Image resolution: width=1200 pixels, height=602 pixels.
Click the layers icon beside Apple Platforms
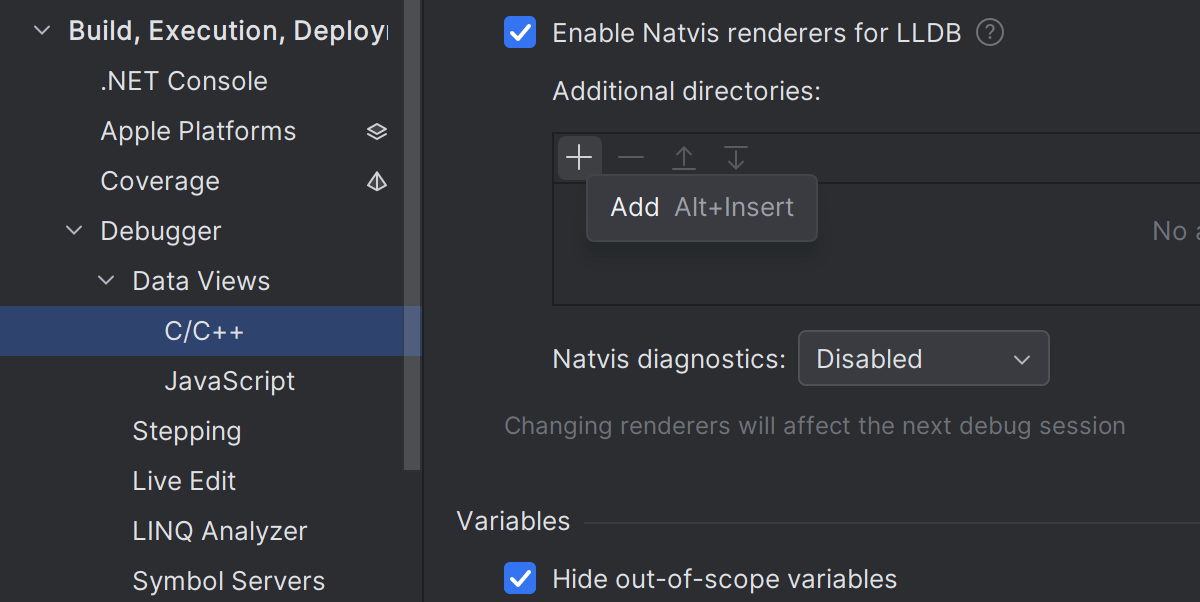pyautogui.click(x=377, y=132)
